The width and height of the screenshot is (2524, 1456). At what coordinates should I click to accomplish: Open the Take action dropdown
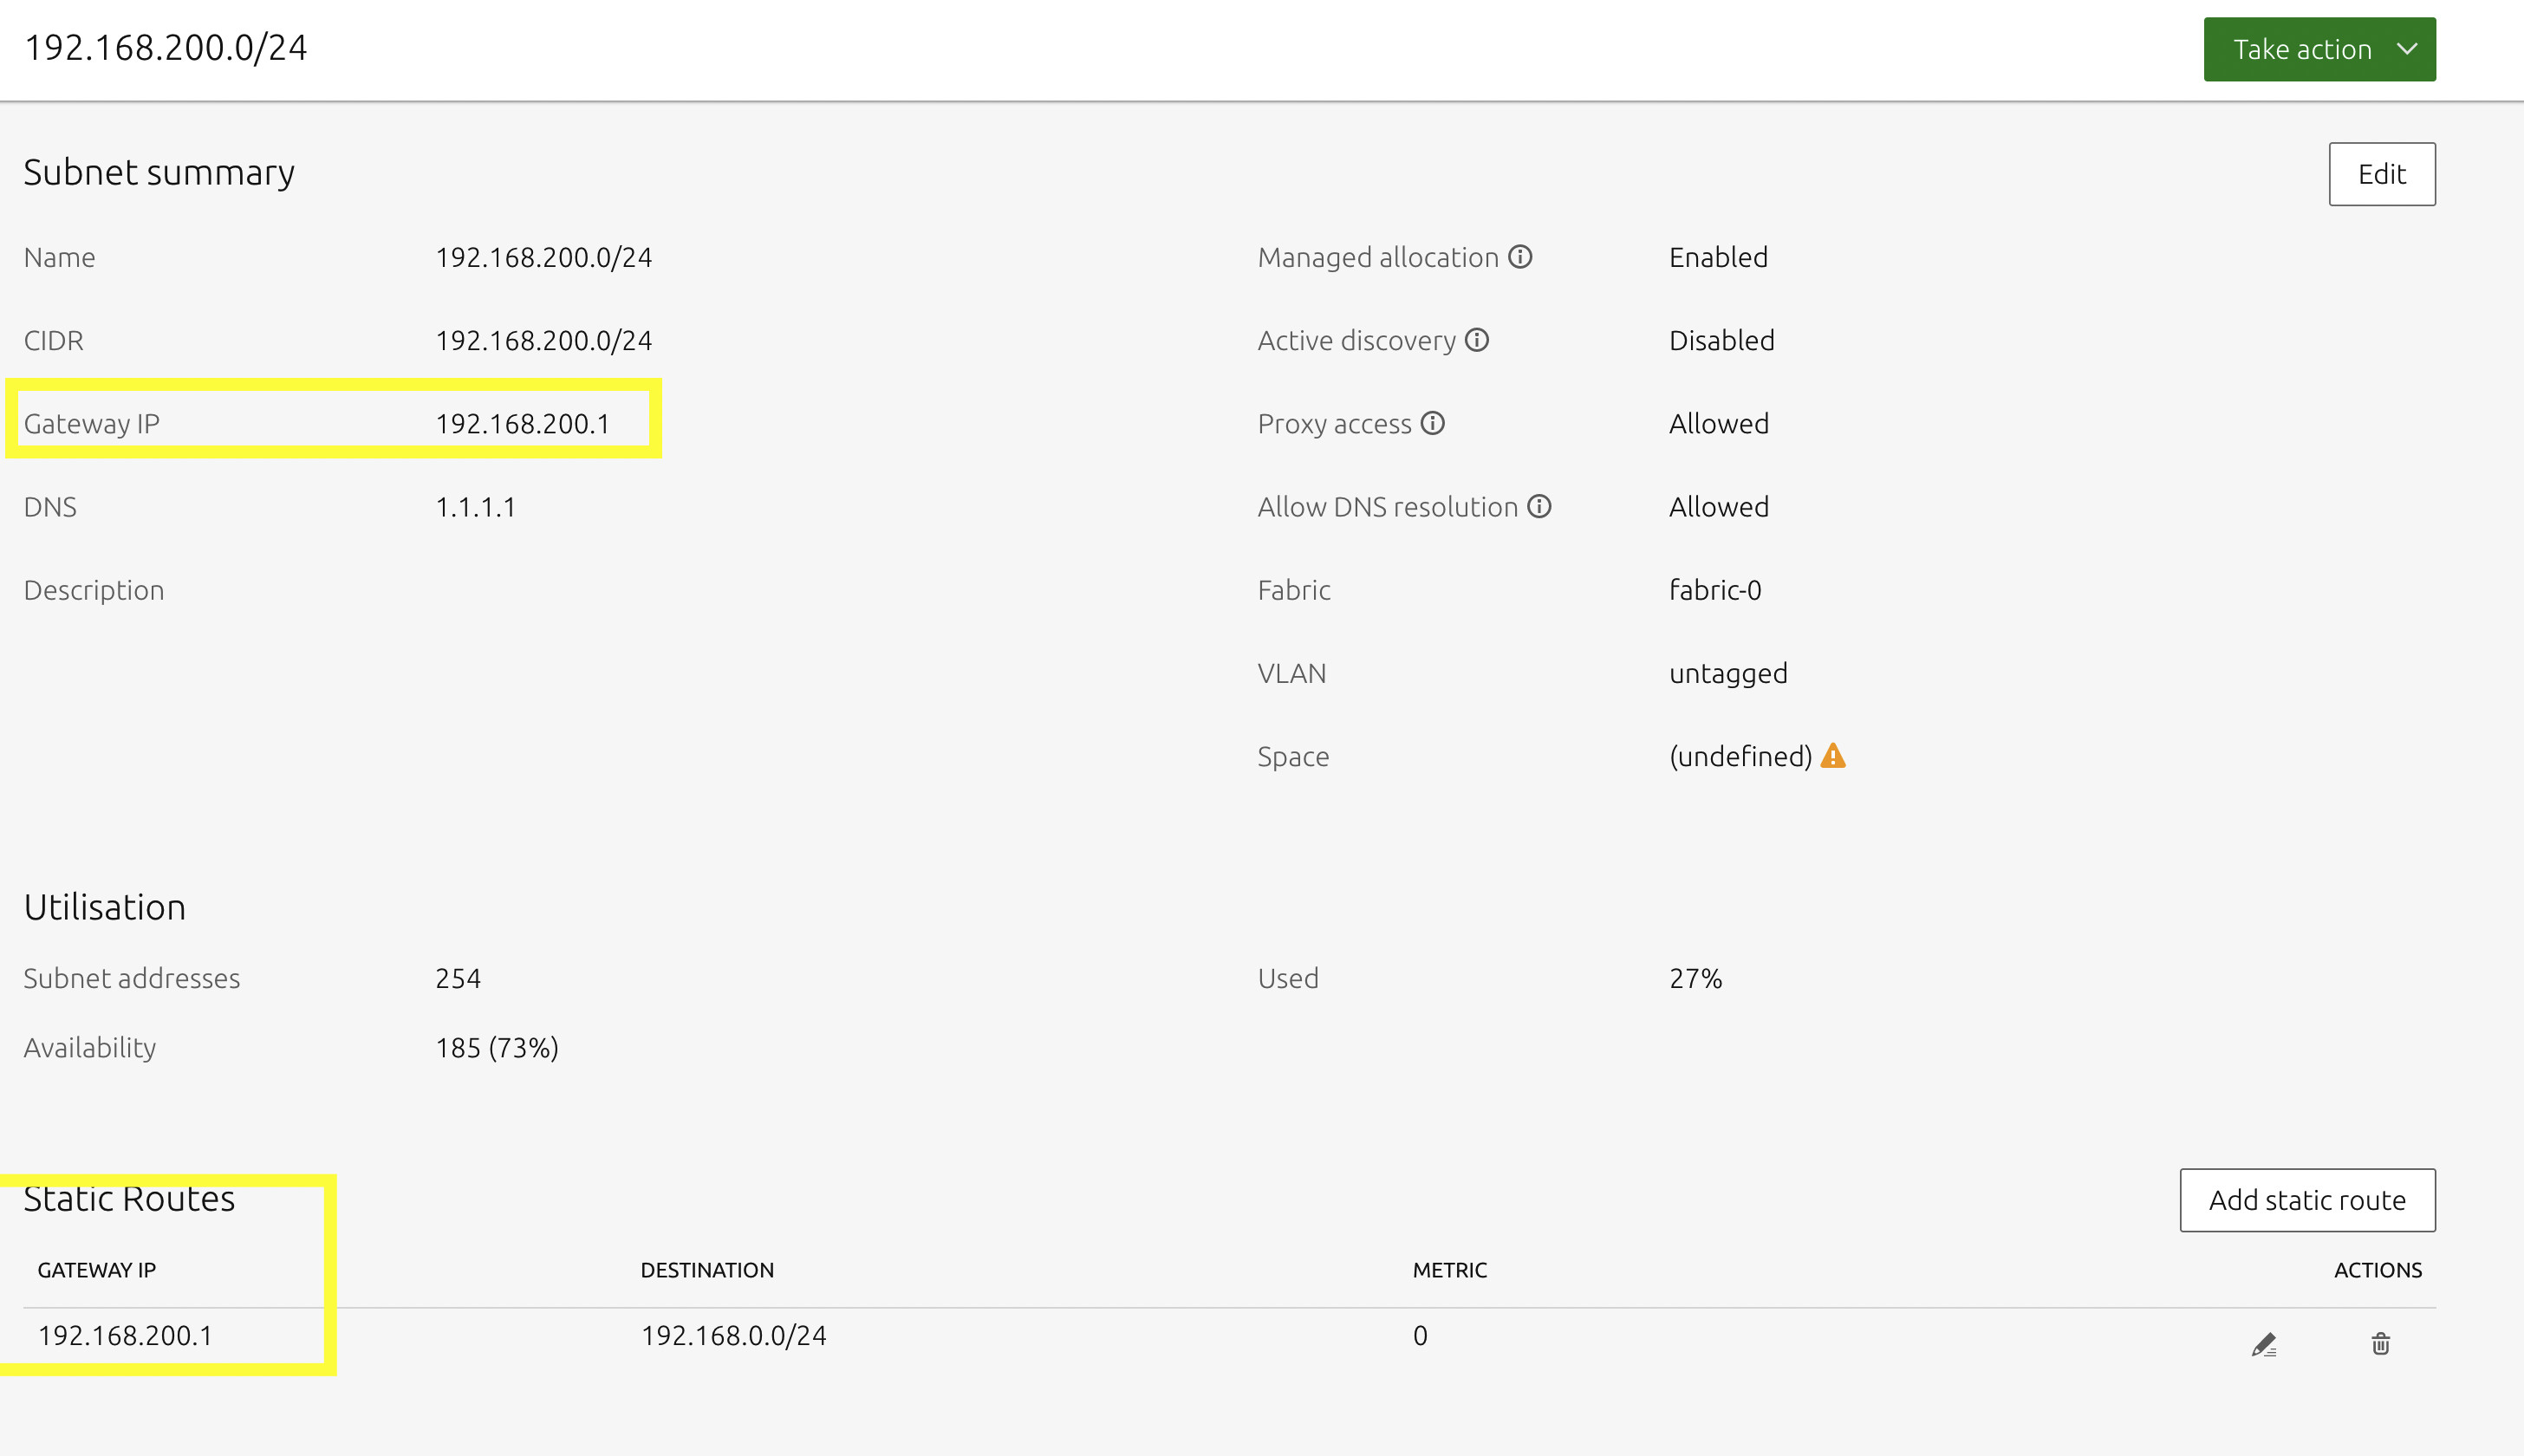point(2301,49)
